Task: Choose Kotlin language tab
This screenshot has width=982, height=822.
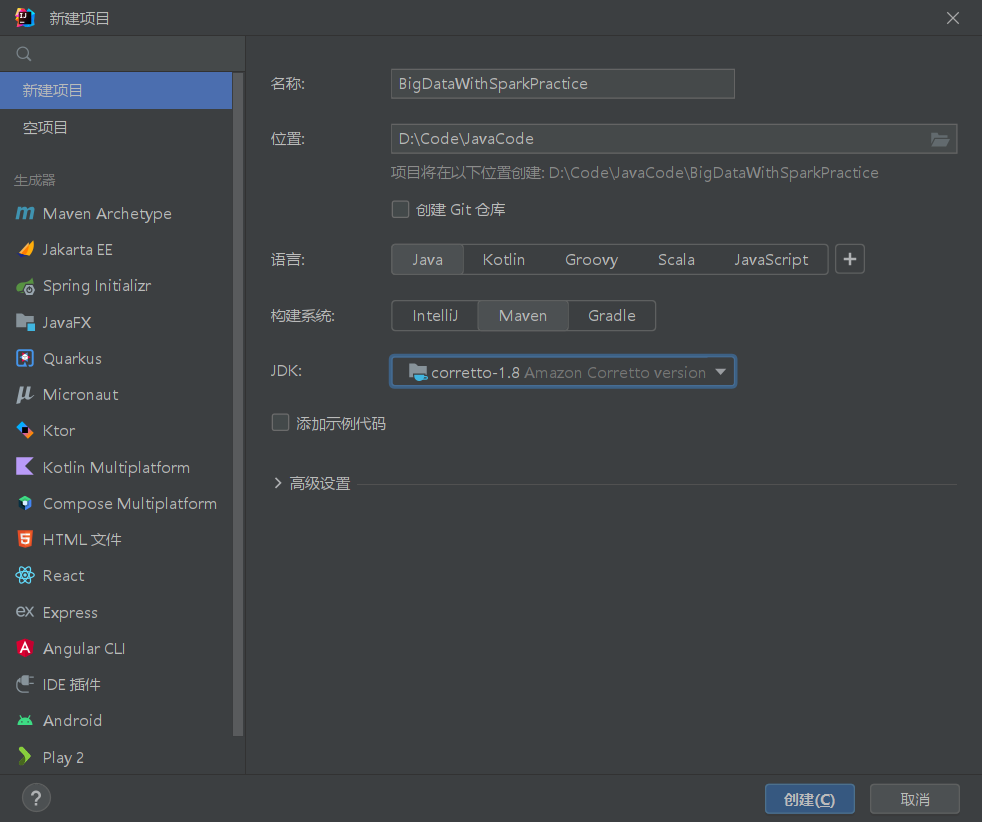Action: click(504, 260)
